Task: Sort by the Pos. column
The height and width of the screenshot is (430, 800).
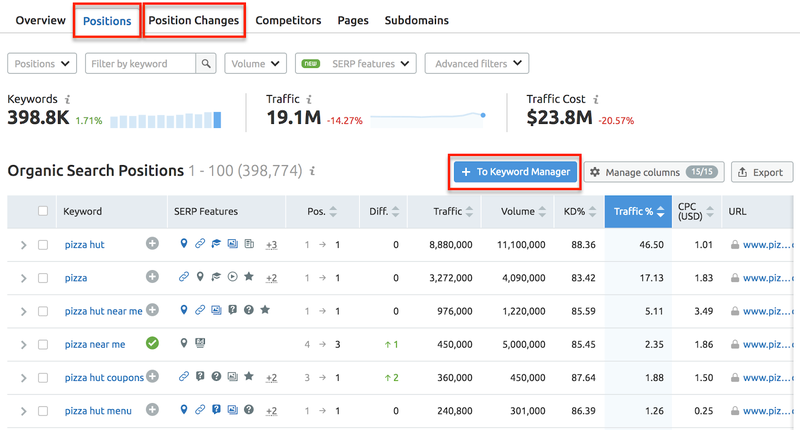Action: coord(322,212)
